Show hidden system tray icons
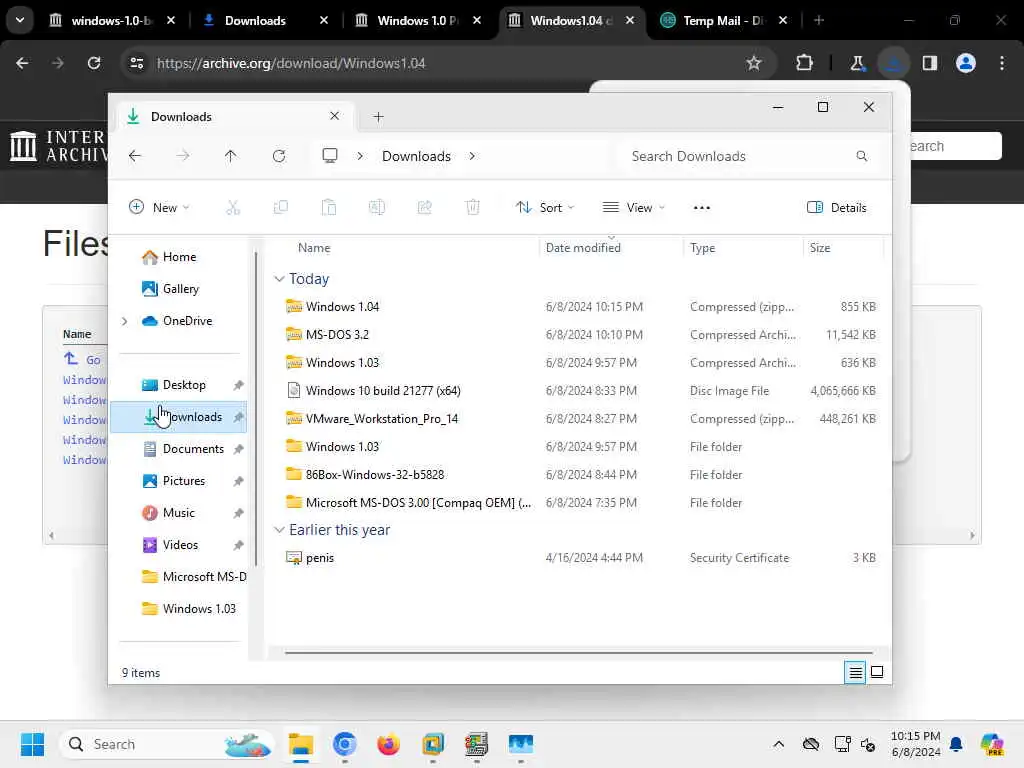The width and height of the screenshot is (1024, 768). pyautogui.click(x=778, y=744)
